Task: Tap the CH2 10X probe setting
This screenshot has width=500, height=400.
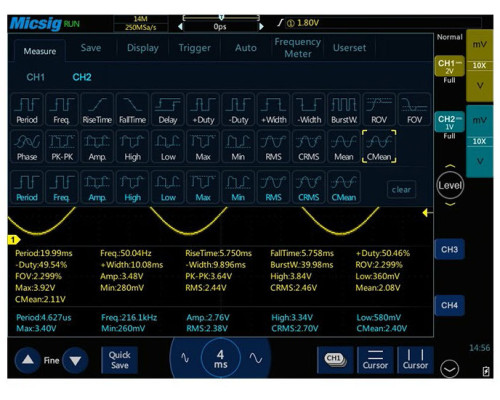Action: click(479, 141)
